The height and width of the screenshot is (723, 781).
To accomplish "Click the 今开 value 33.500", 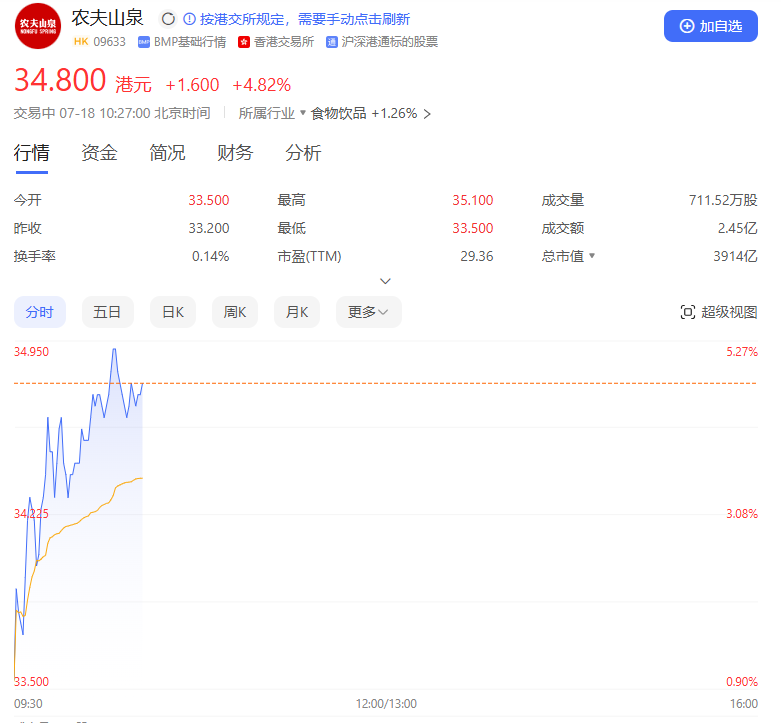I will click(x=209, y=200).
